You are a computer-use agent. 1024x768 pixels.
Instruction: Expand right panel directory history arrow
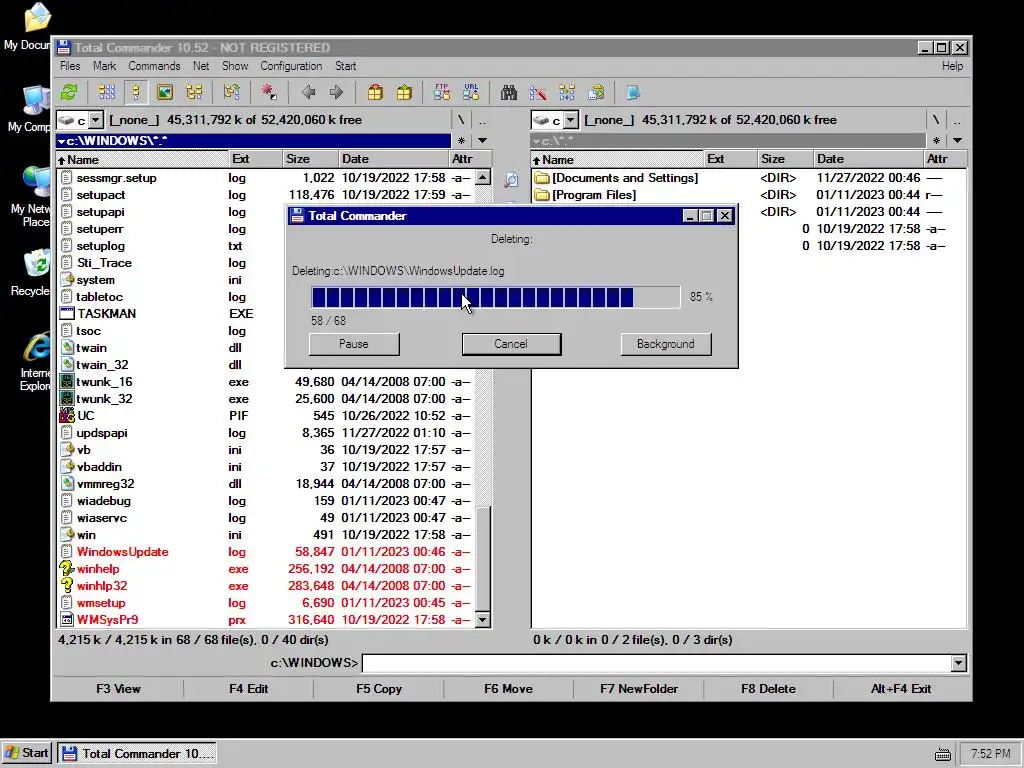(x=957, y=140)
